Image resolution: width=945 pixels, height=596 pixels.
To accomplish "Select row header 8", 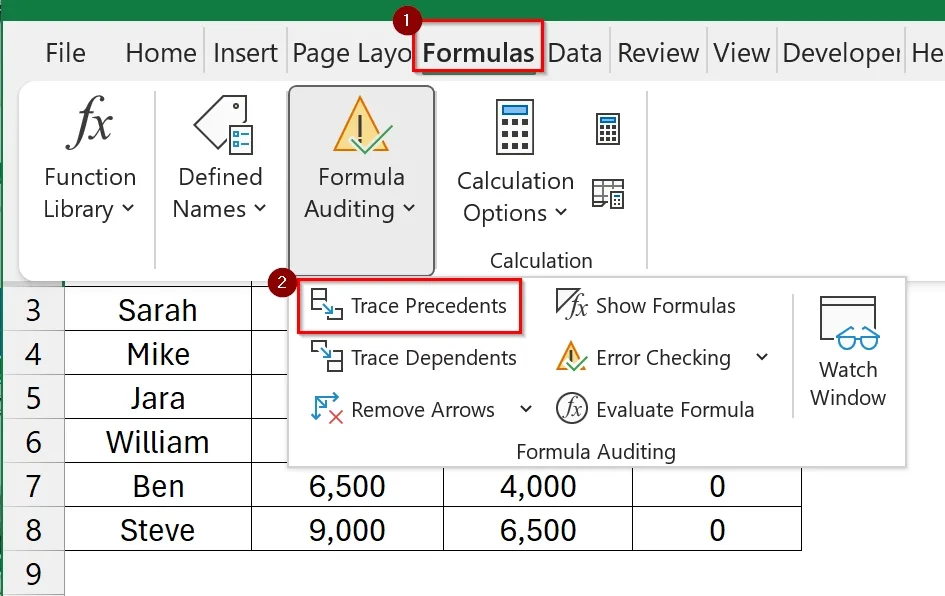I will coord(33,529).
